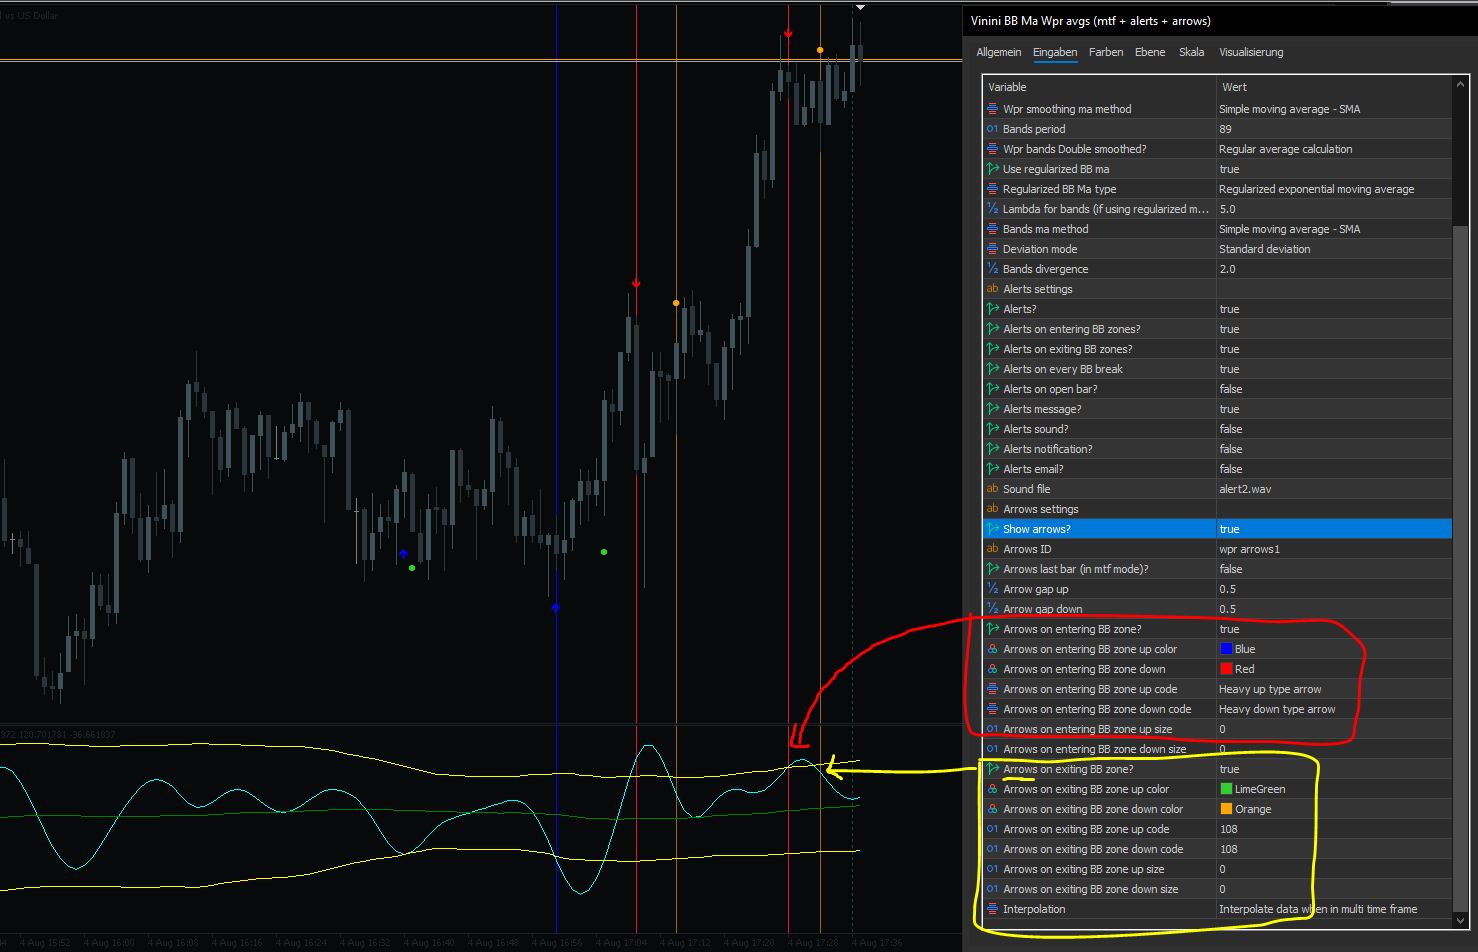Open the Skala tab
This screenshot has width=1478, height=952.
pyautogui.click(x=1191, y=52)
